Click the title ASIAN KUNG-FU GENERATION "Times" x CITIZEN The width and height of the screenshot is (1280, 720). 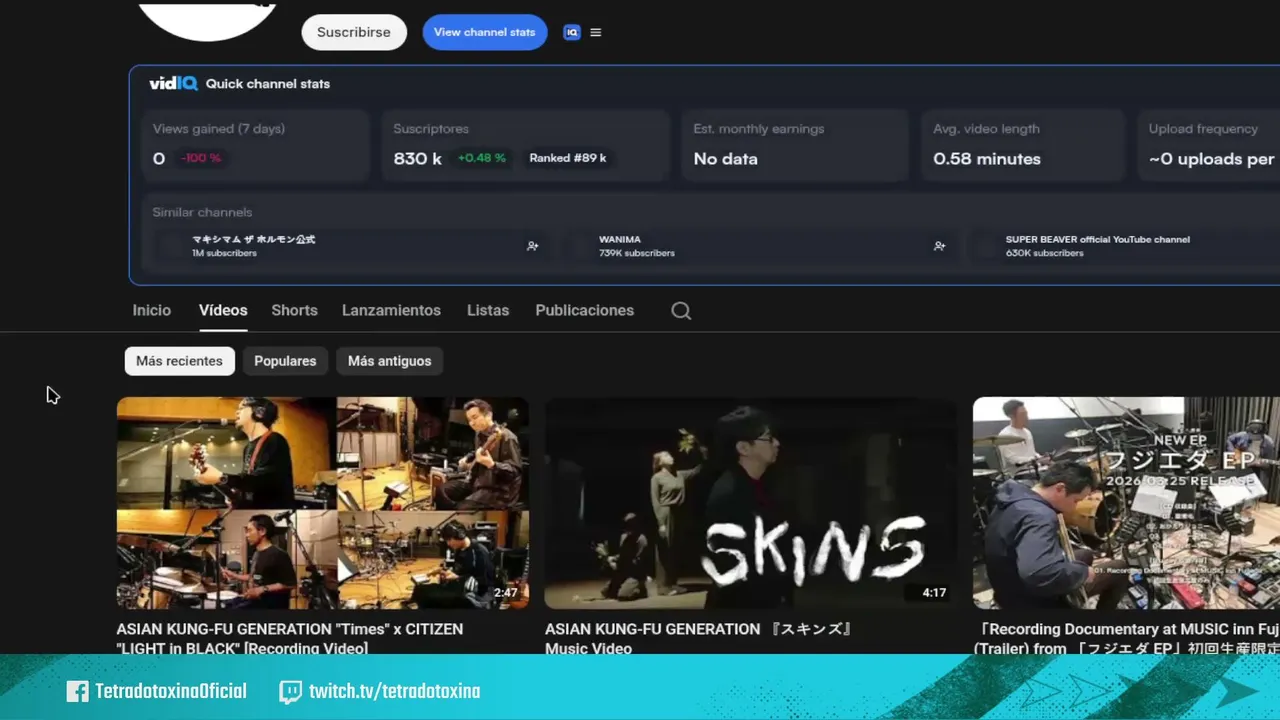coord(290,639)
